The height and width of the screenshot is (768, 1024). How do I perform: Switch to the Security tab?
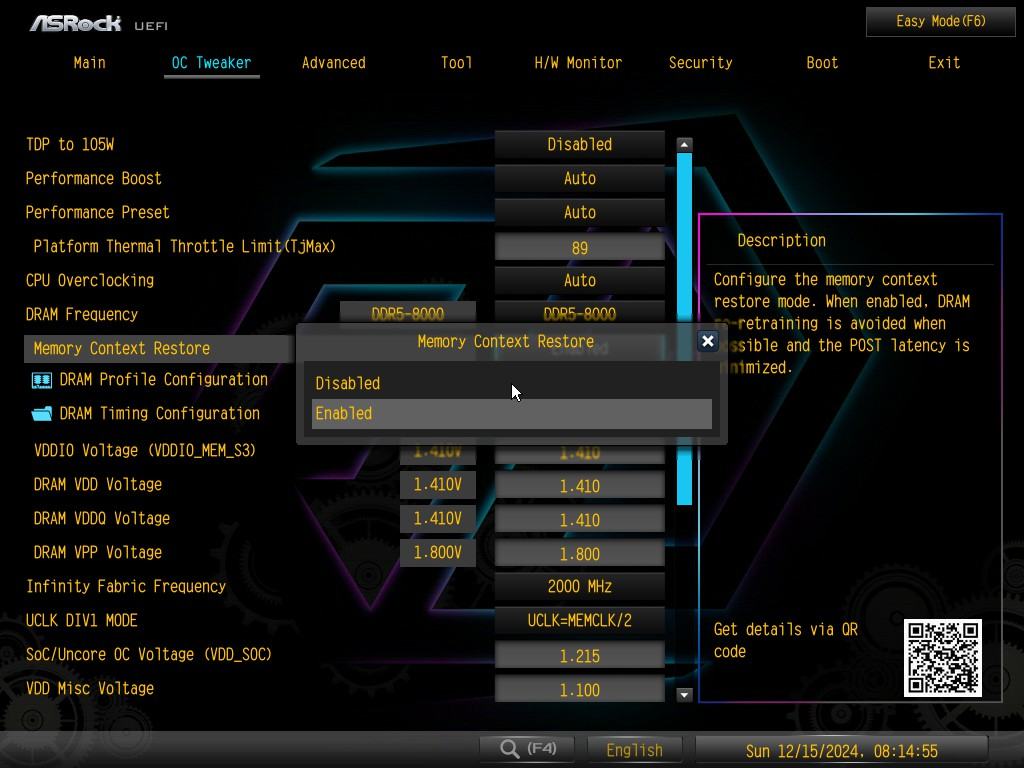pos(700,63)
